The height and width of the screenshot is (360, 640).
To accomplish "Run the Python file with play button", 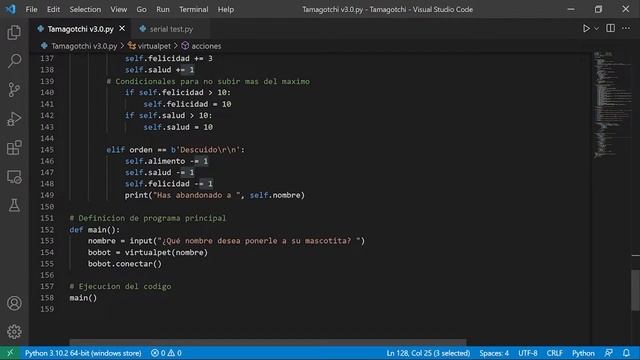I will pyautogui.click(x=586, y=29).
